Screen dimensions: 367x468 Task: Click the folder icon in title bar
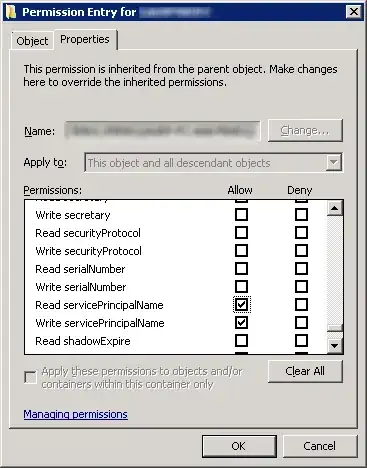click(x=11, y=12)
